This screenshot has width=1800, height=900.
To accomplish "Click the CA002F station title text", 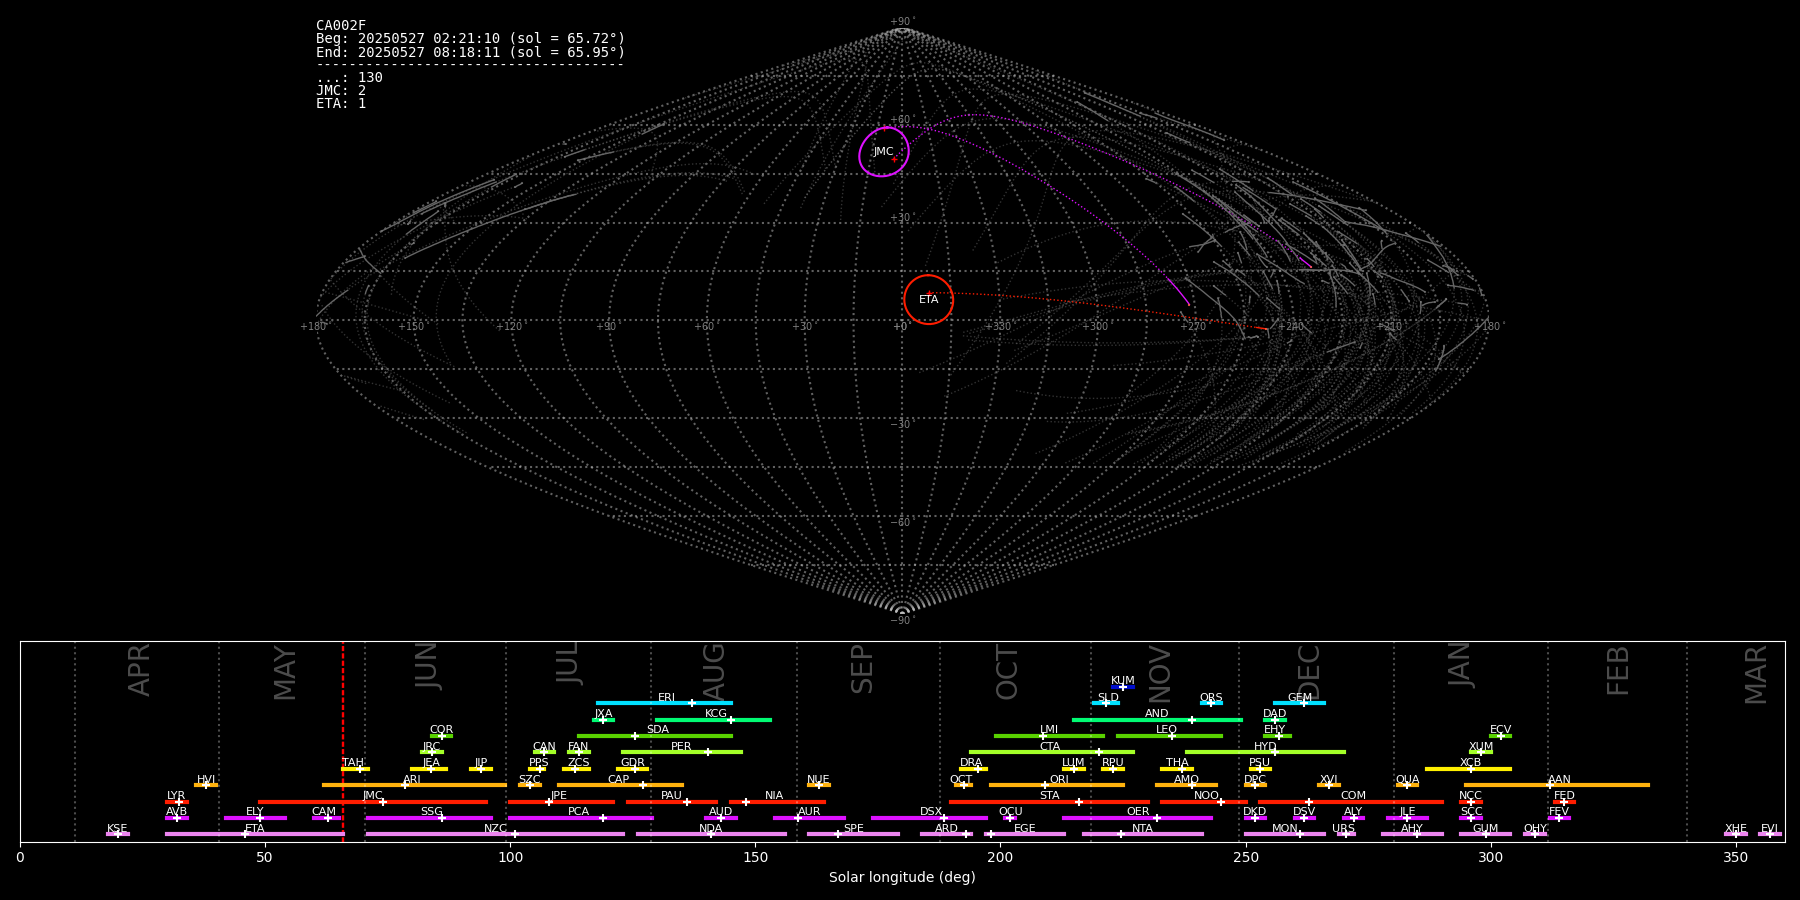I will (341, 26).
